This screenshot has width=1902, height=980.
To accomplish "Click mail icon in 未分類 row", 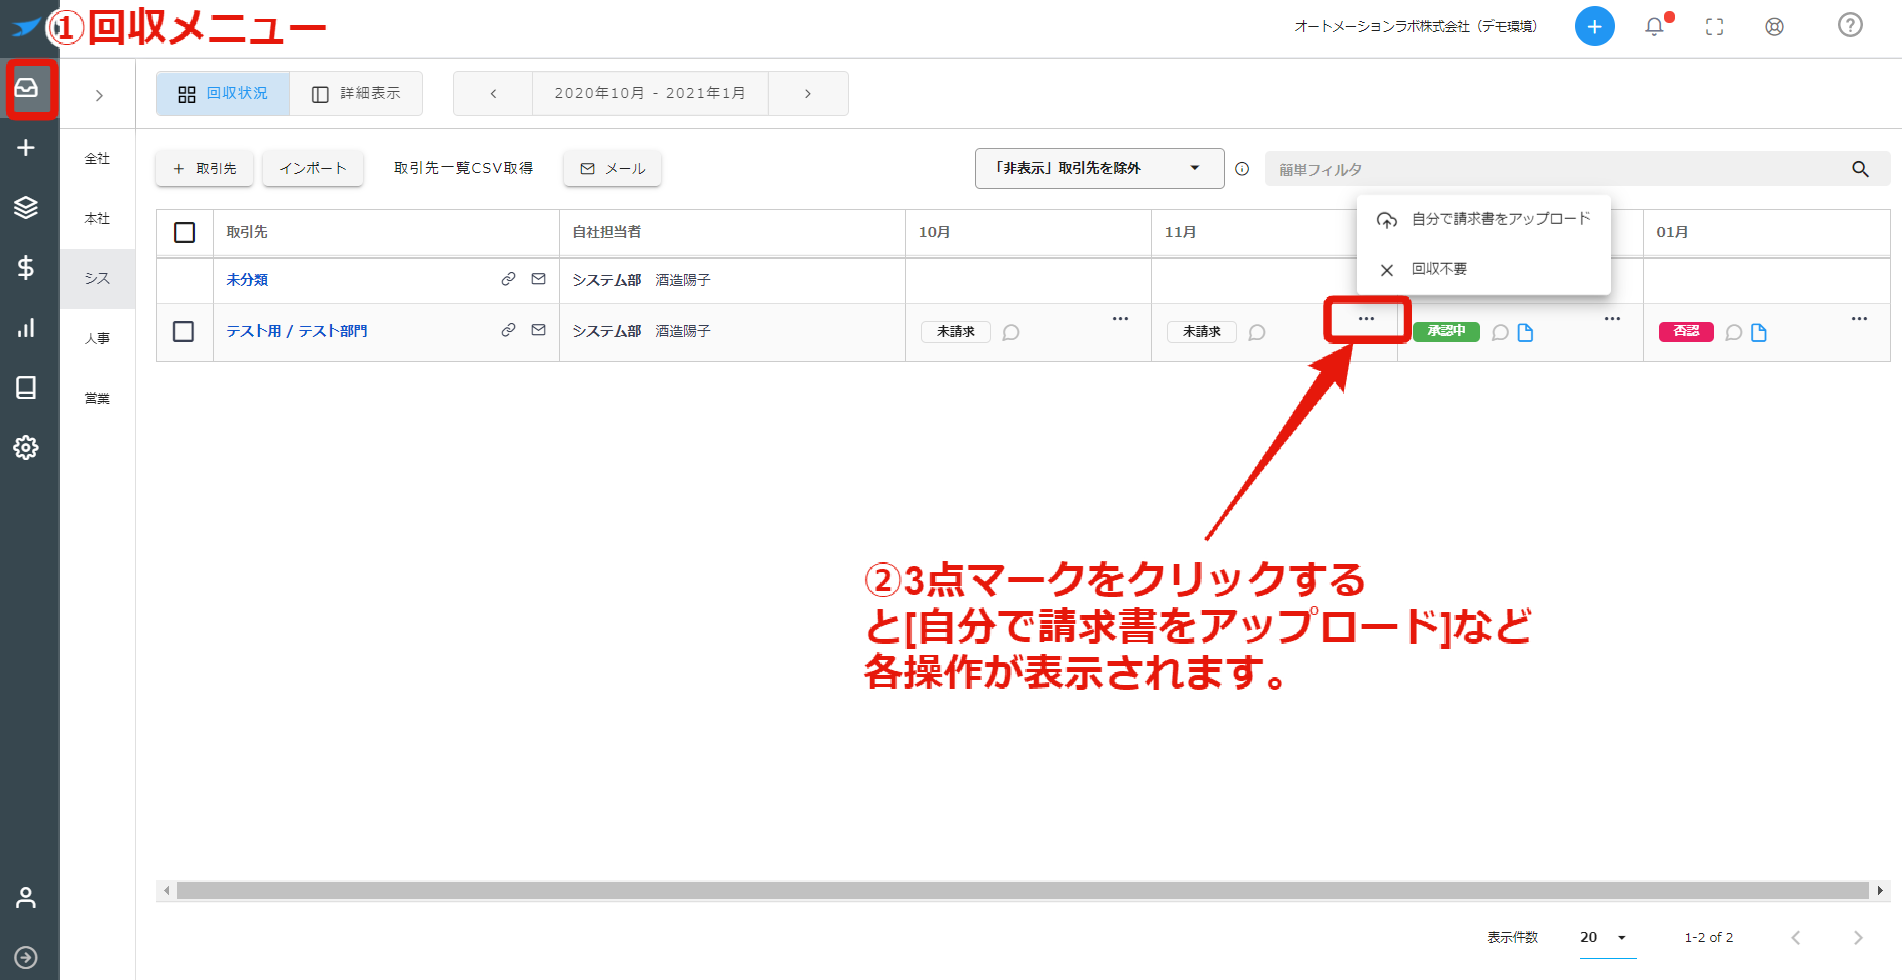I will [538, 279].
